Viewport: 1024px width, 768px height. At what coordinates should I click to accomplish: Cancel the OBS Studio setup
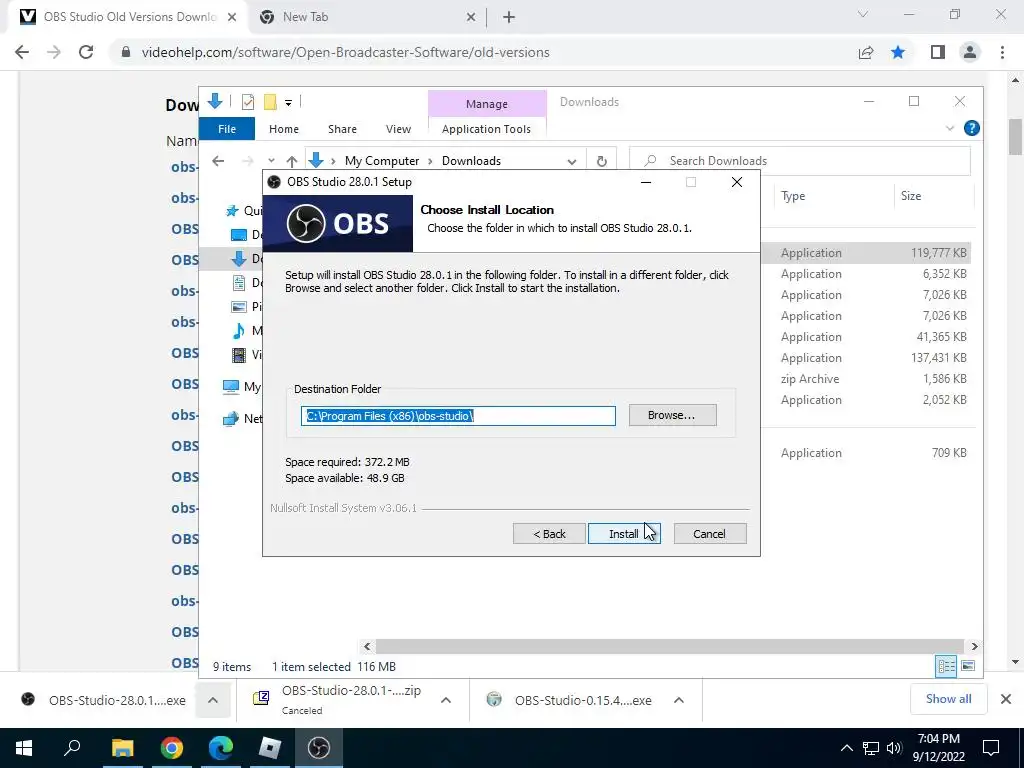[709, 534]
